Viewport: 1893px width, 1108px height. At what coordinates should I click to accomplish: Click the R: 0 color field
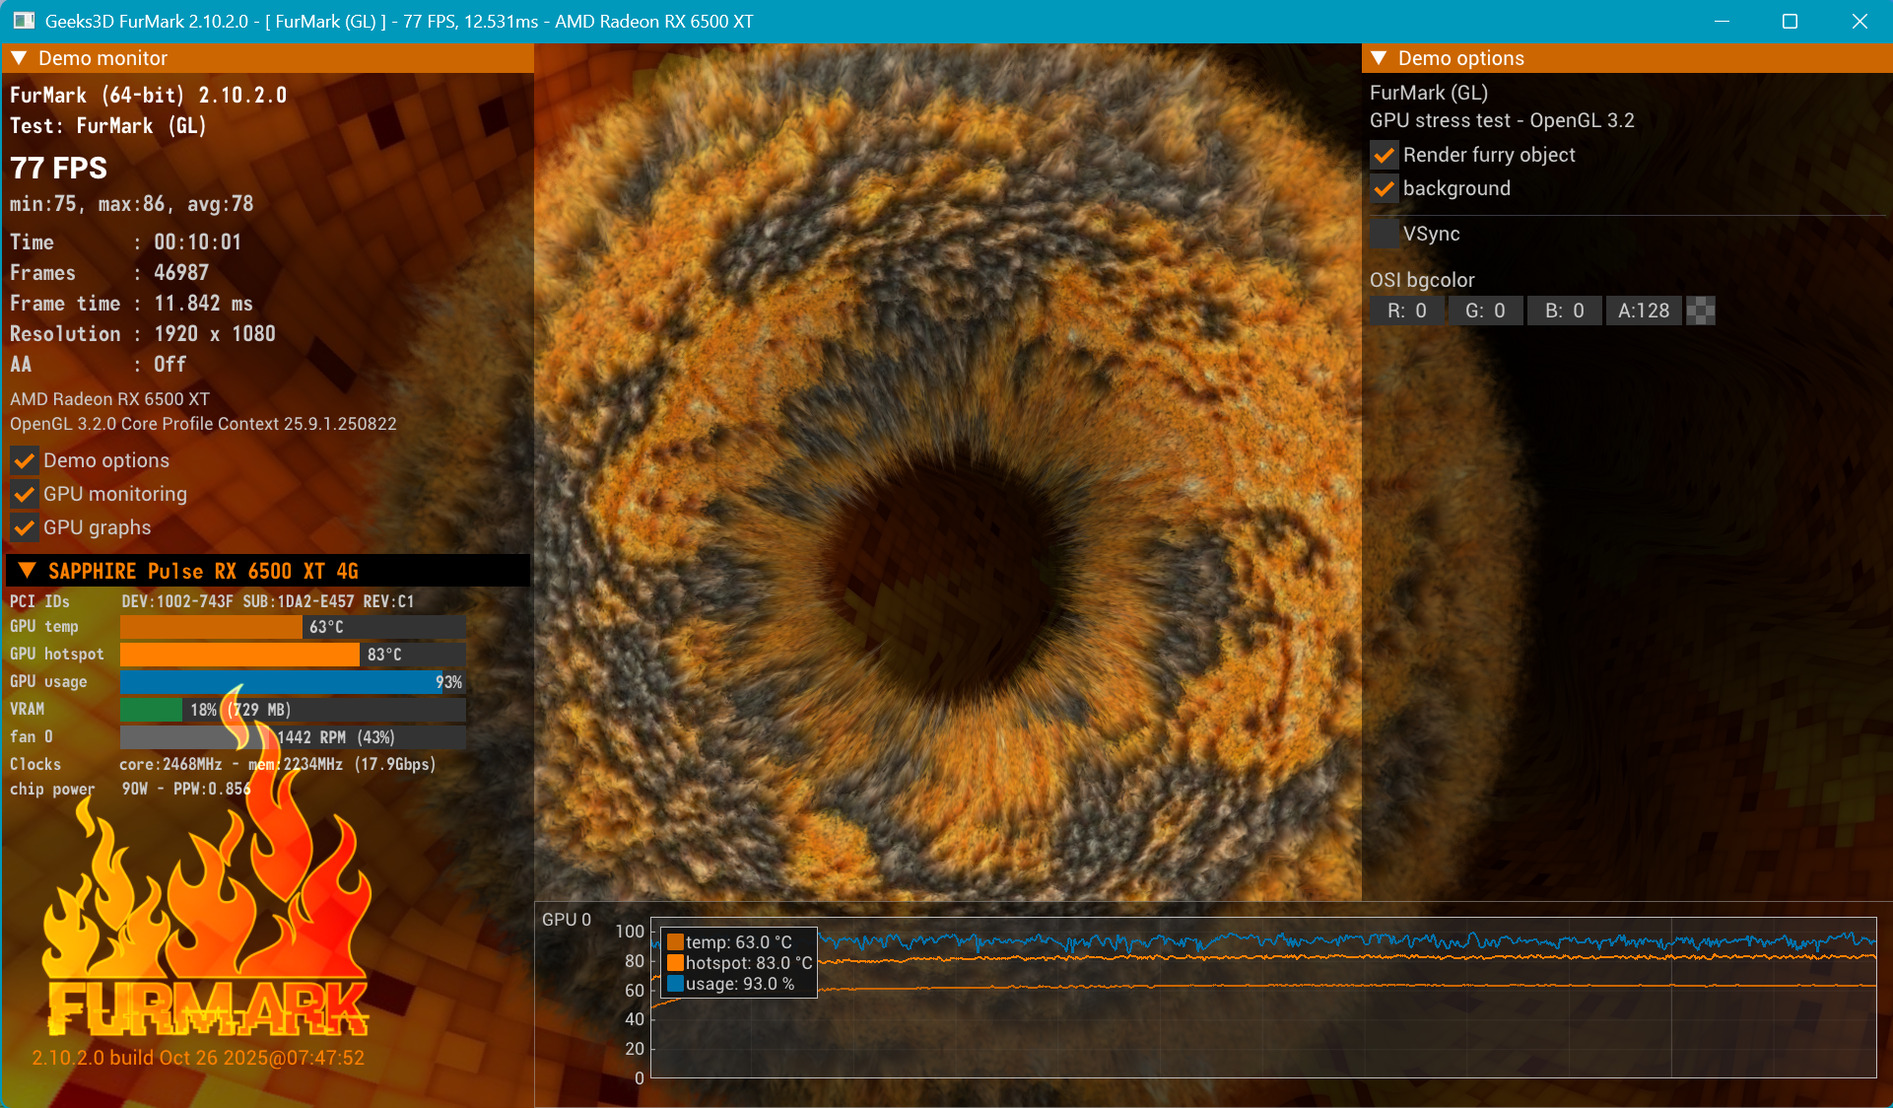click(x=1406, y=311)
